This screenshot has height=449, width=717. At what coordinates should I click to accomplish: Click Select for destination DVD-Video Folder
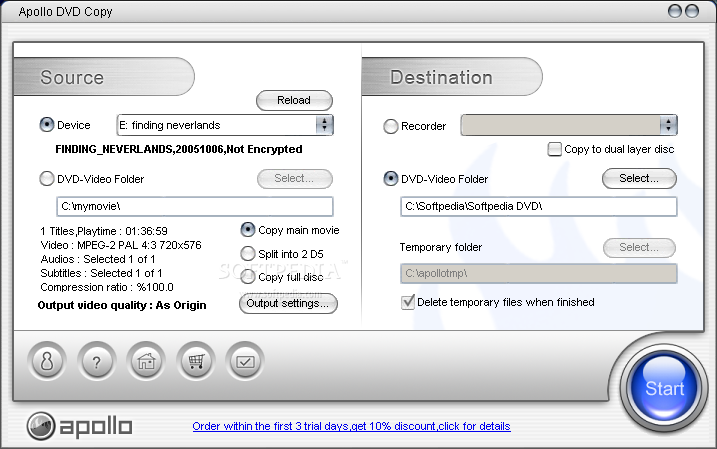639,179
